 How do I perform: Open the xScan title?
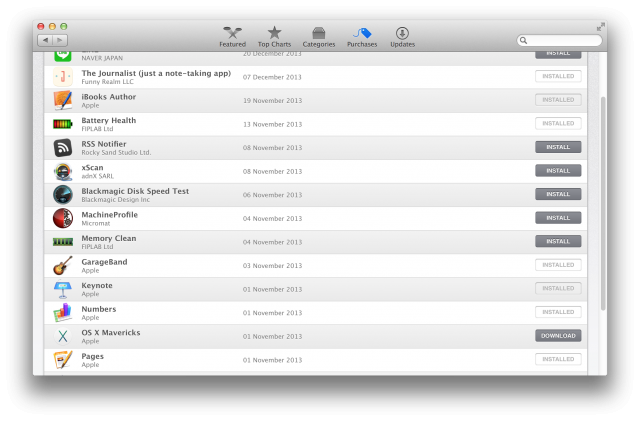(x=92, y=167)
